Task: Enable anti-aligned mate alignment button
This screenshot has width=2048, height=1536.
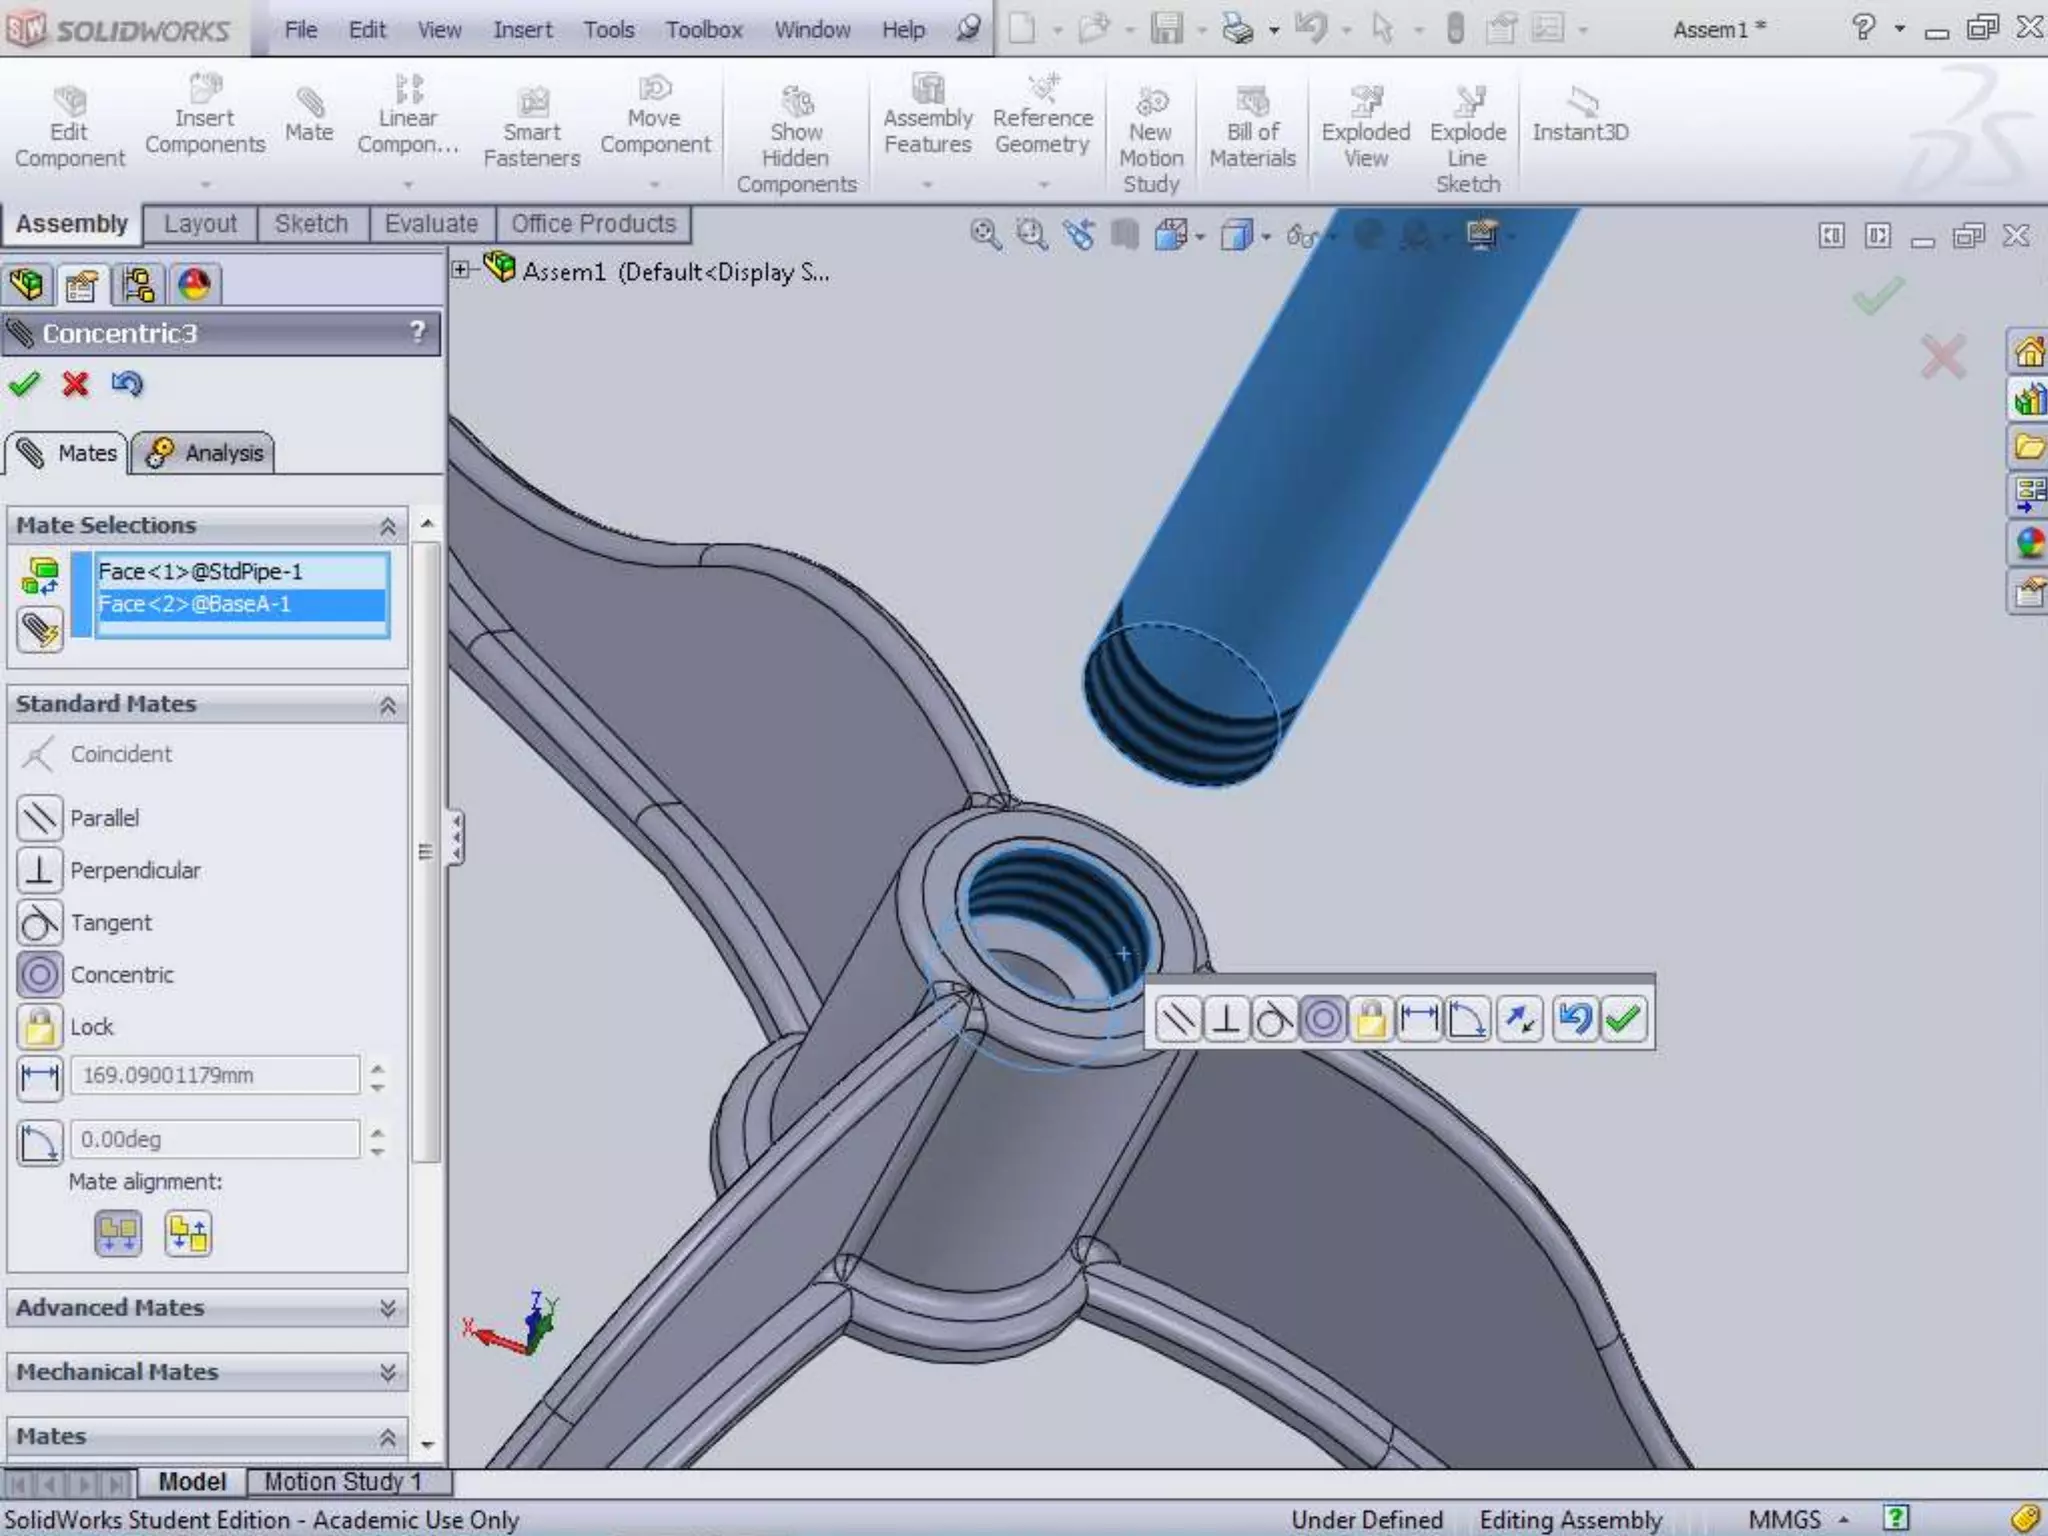Action: pos(188,1234)
